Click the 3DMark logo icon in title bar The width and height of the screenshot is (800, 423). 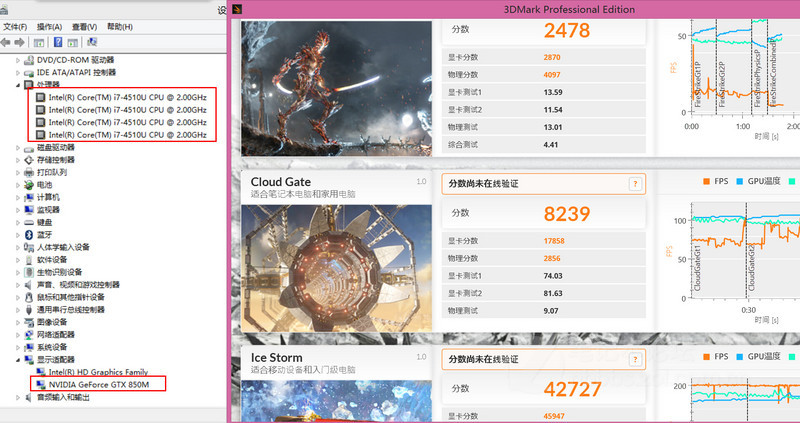coord(237,9)
